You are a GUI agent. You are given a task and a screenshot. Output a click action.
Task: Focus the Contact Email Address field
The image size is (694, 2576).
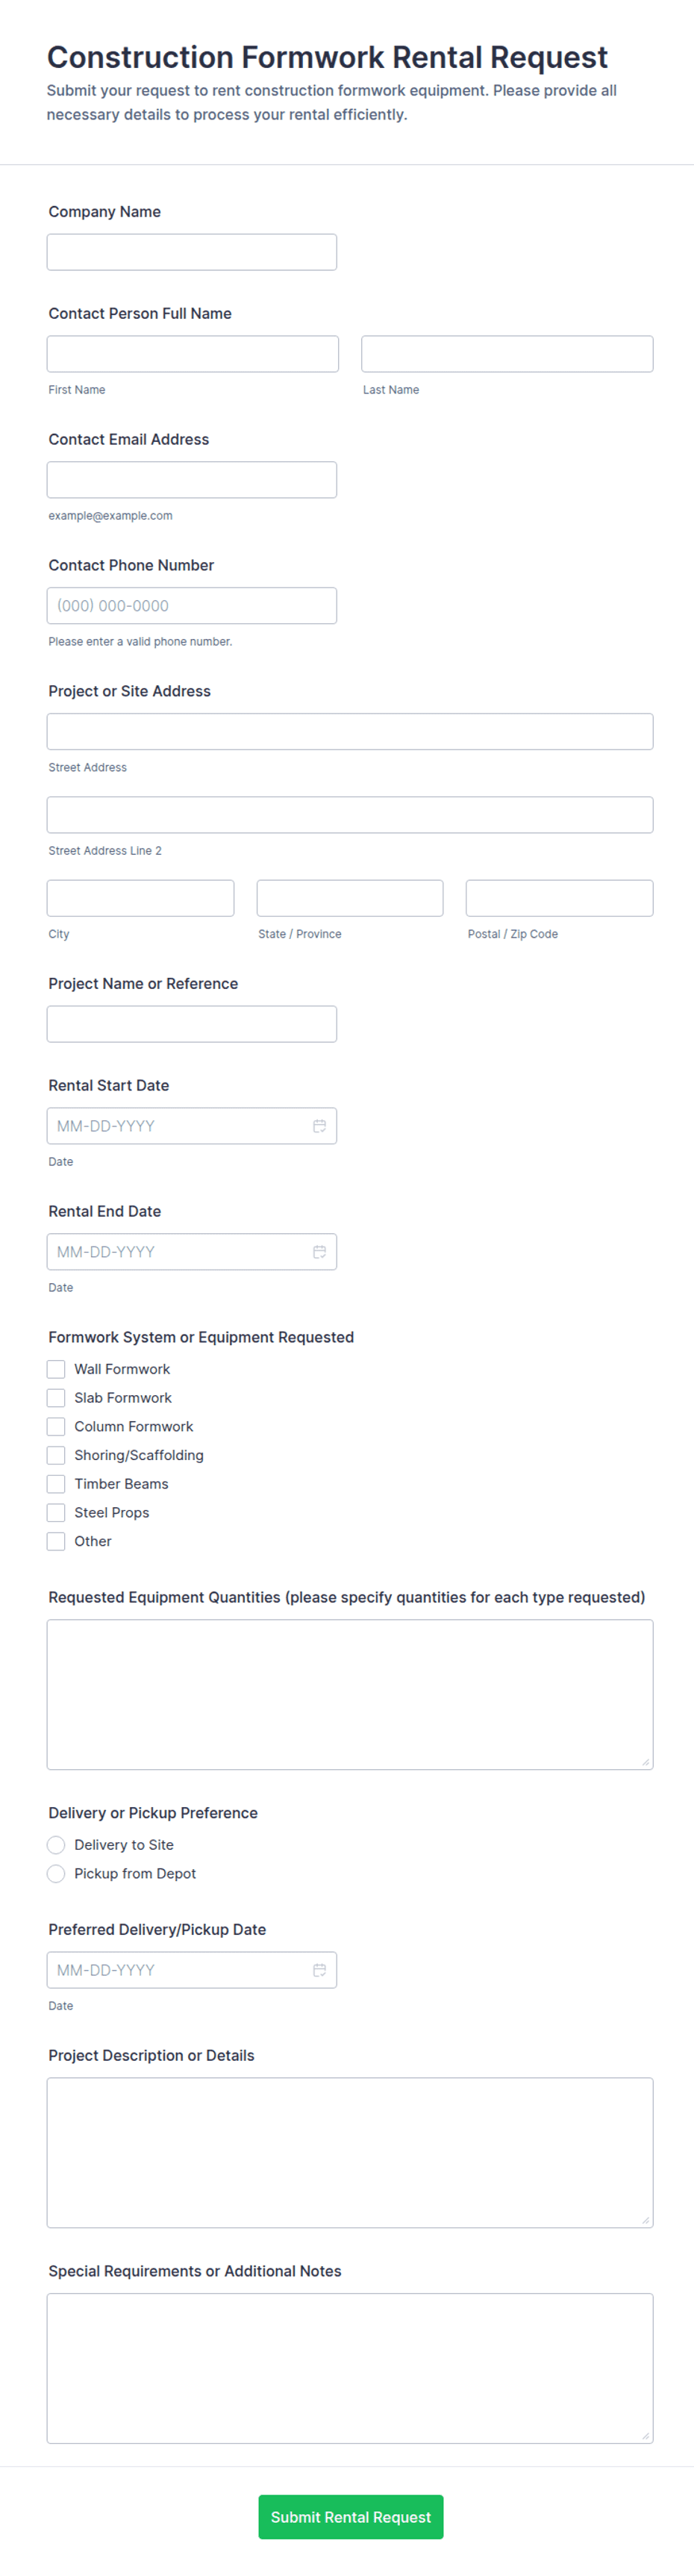coord(191,480)
